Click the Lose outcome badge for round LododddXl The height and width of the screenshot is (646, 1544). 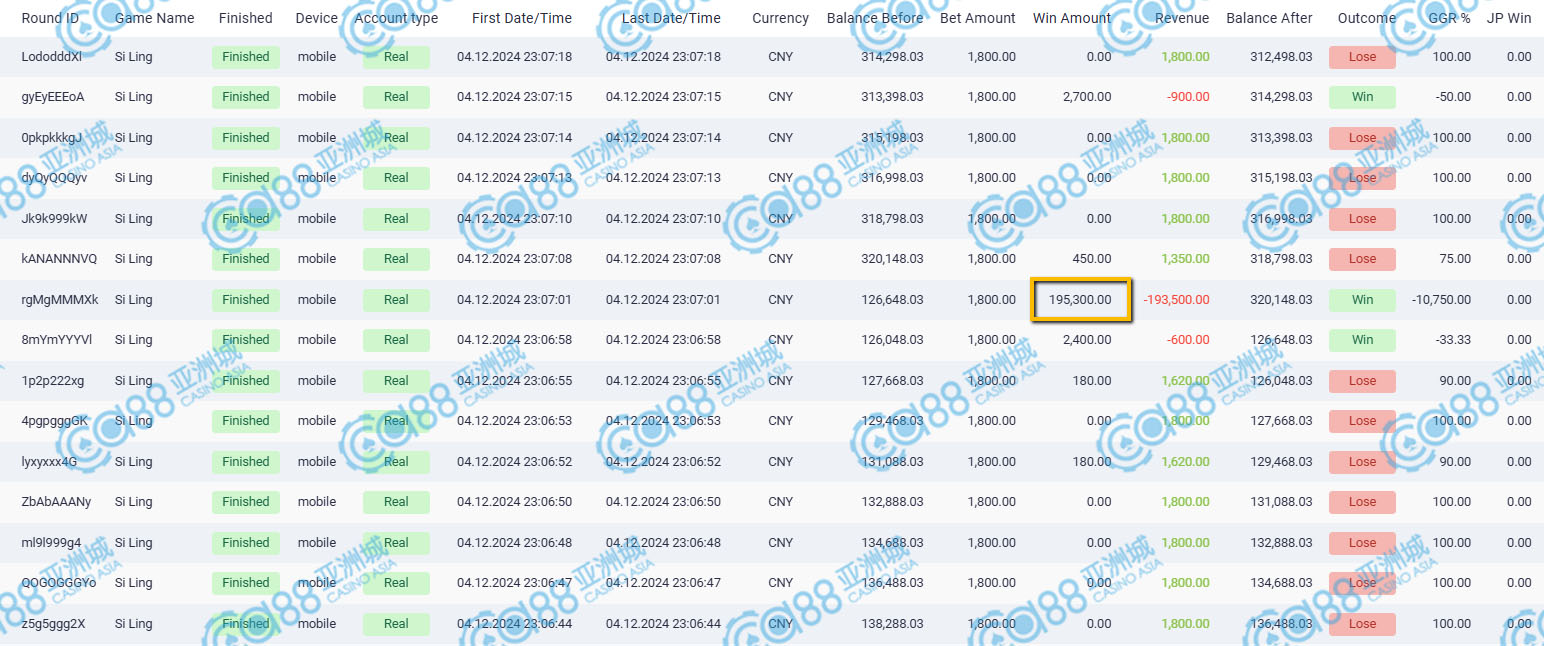tap(1362, 57)
